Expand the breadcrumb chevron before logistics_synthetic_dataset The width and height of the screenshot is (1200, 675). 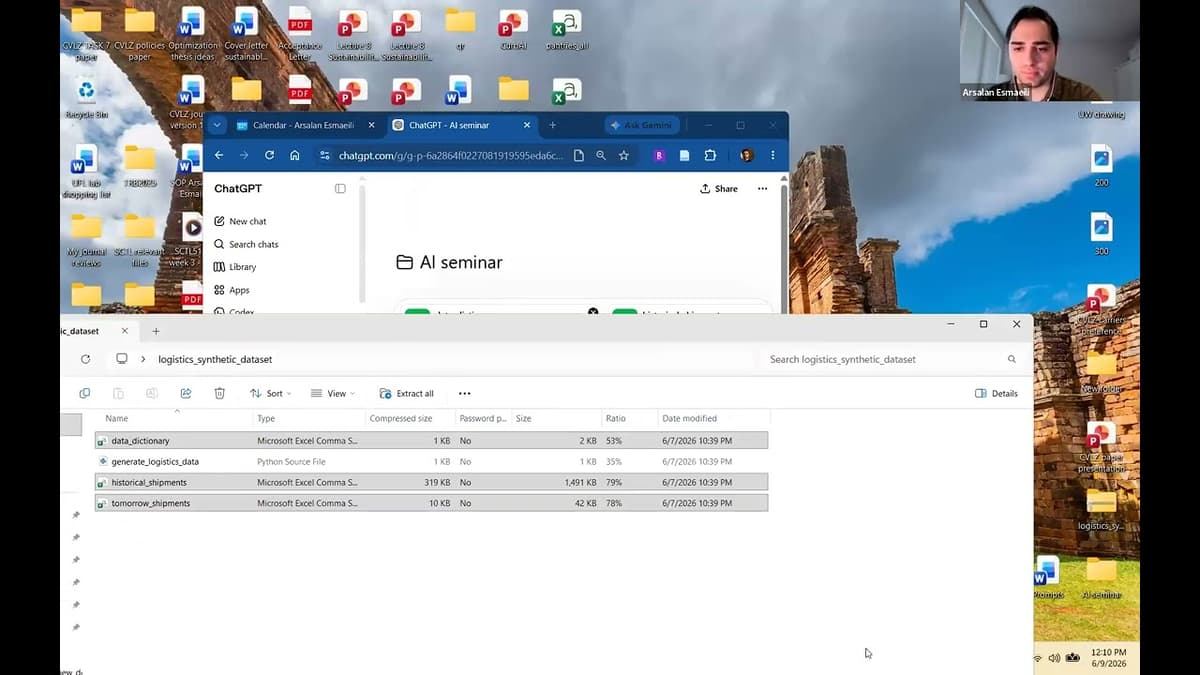point(144,359)
